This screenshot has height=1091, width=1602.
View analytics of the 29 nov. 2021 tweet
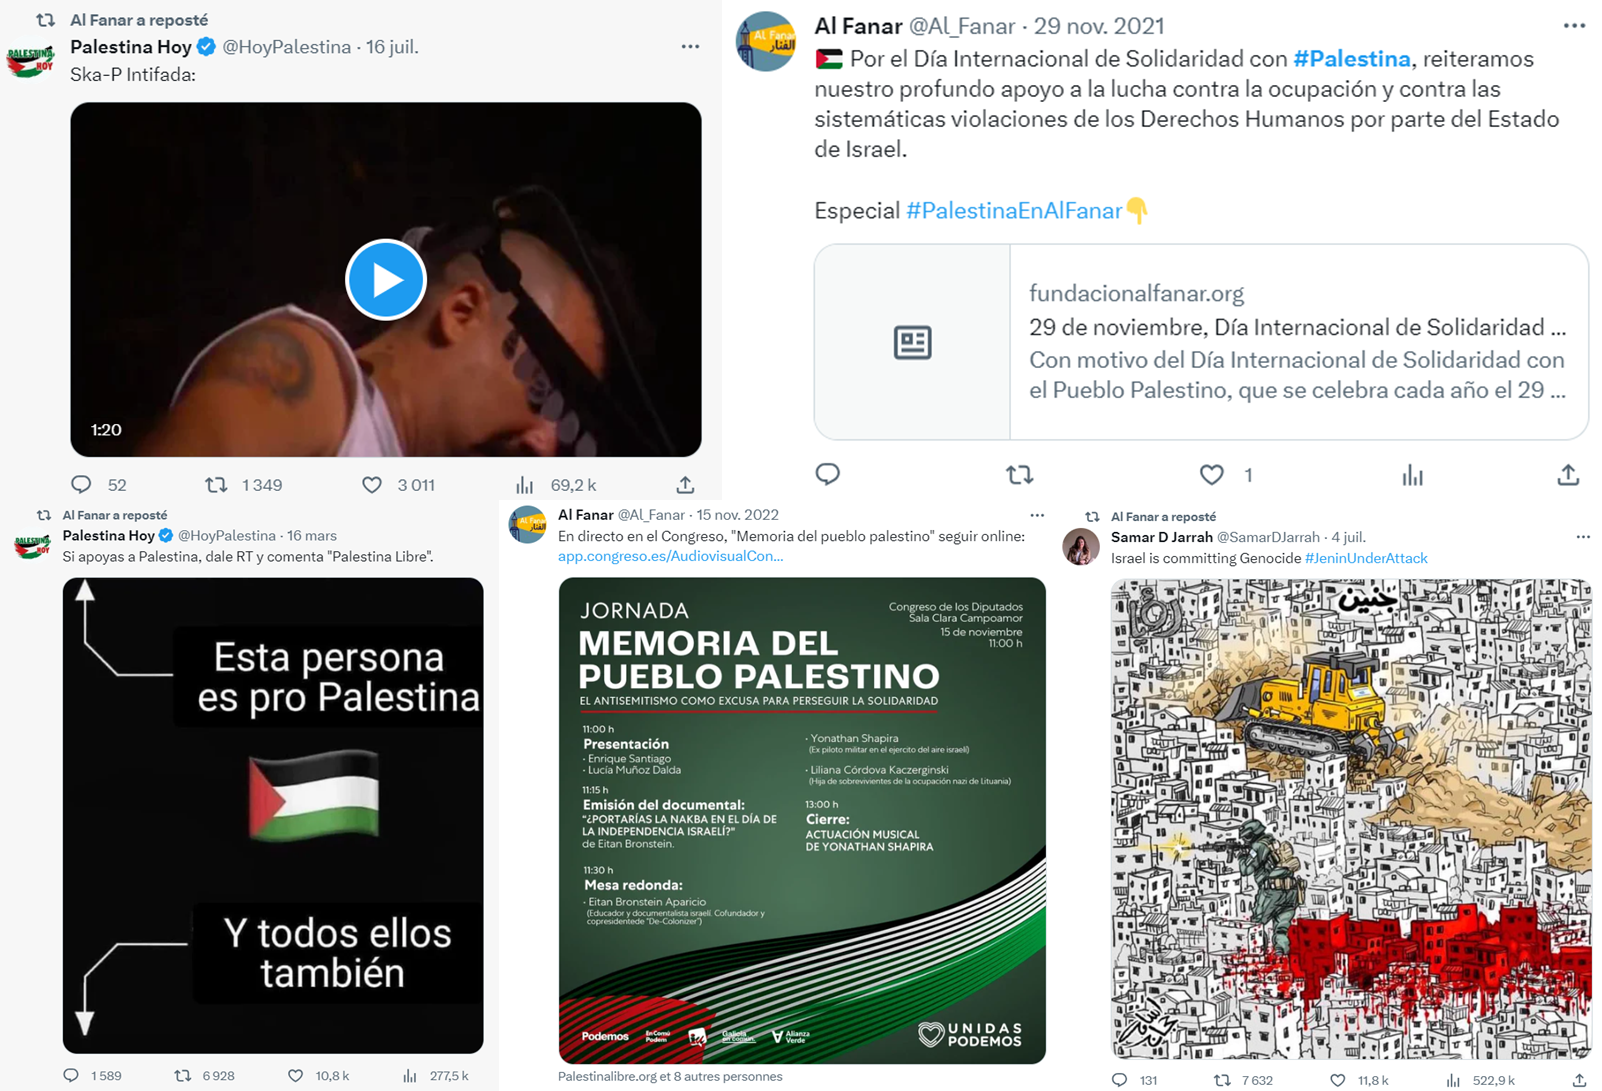coord(1412,475)
